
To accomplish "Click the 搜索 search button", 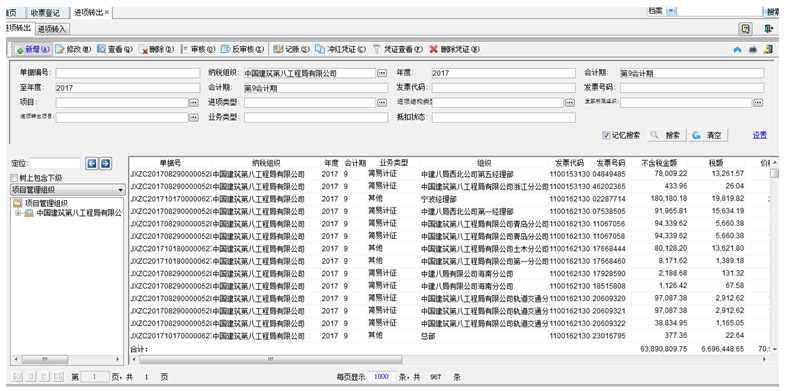I will click(666, 135).
